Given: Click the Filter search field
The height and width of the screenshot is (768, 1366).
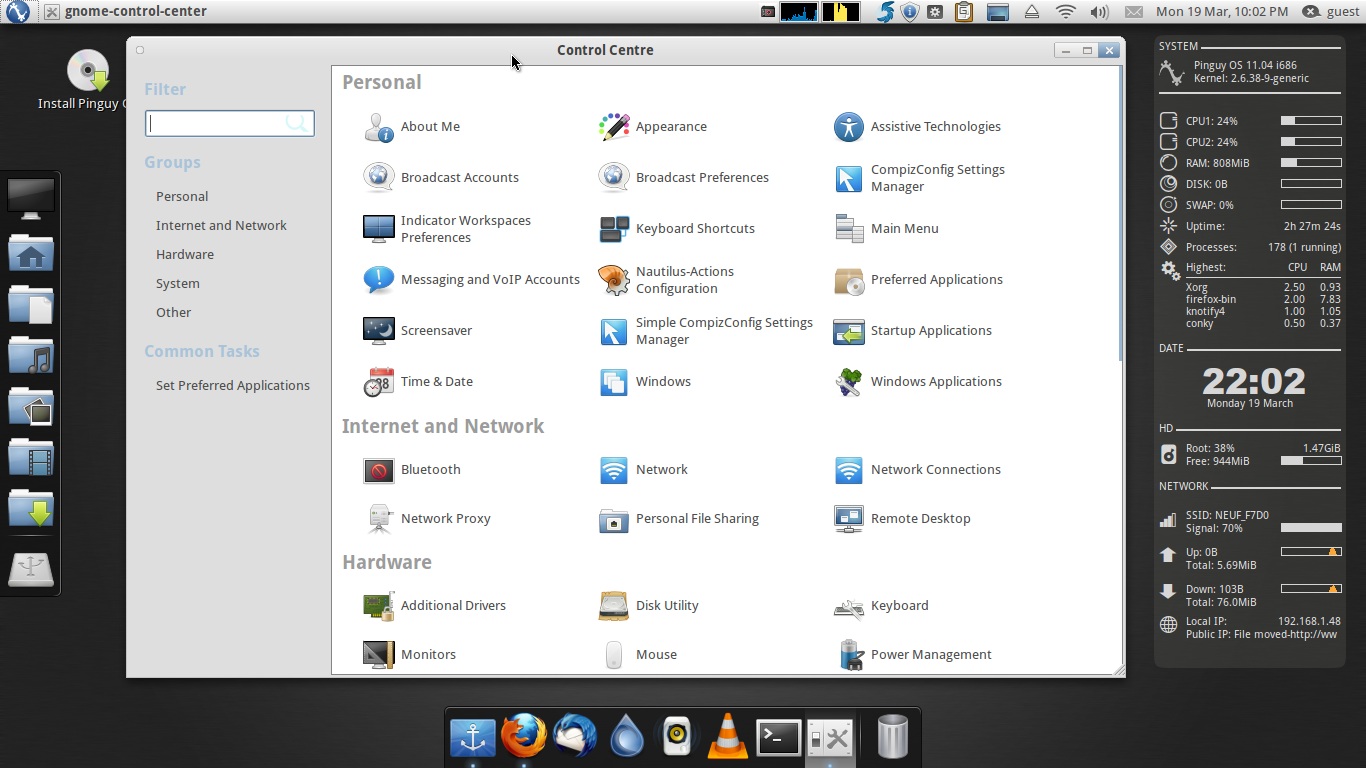Looking at the screenshot, I should (x=229, y=123).
